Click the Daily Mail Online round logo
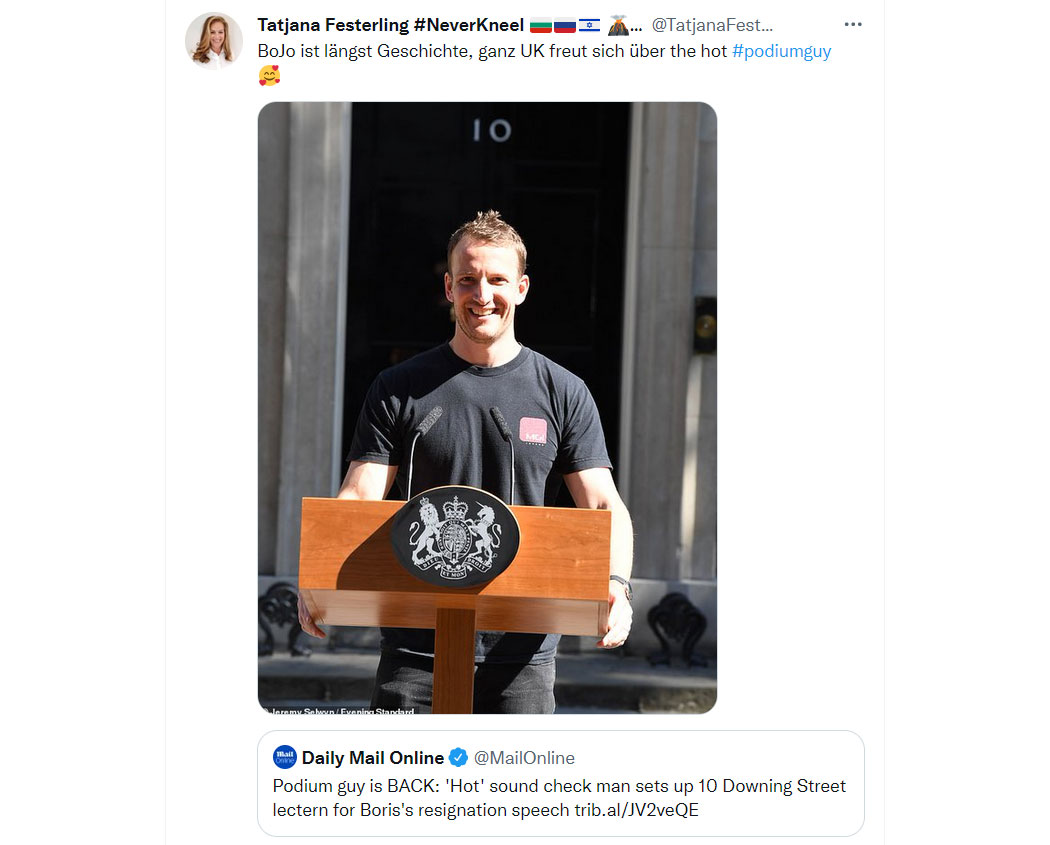 285,757
